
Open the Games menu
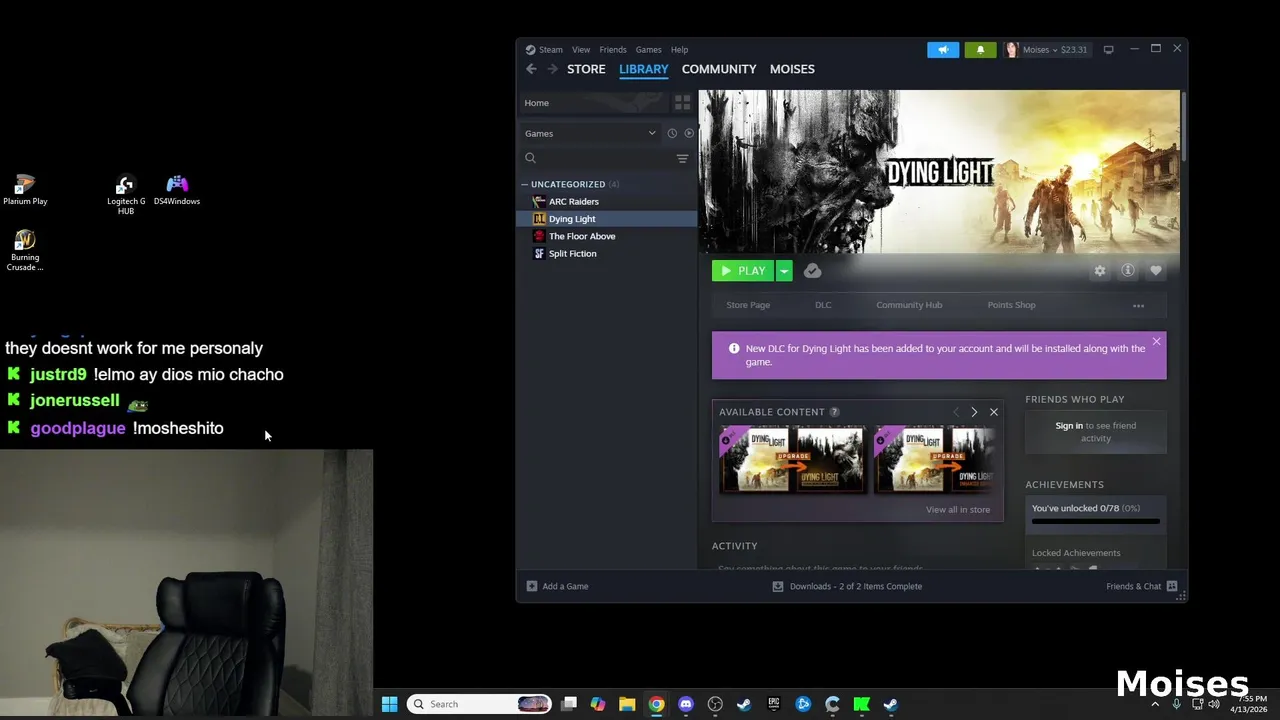click(x=649, y=49)
